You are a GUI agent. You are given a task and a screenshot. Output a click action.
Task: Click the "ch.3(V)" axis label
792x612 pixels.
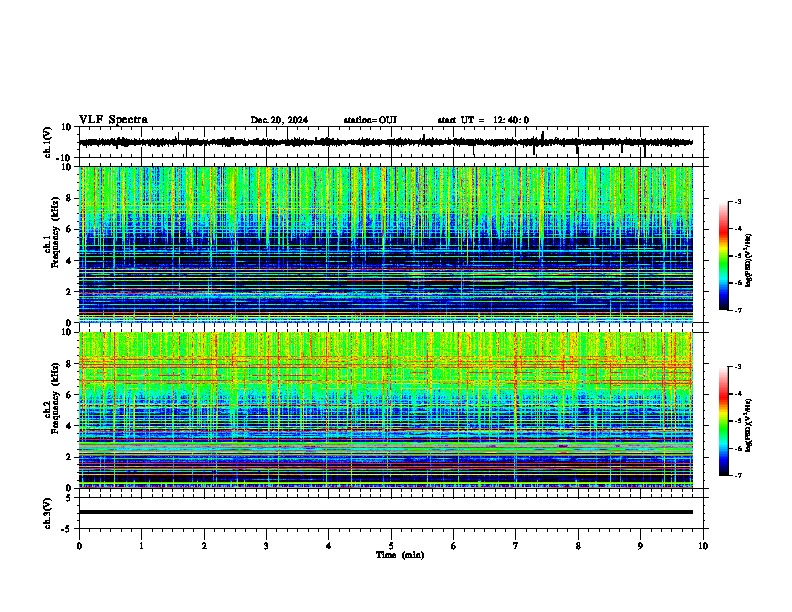coord(48,513)
